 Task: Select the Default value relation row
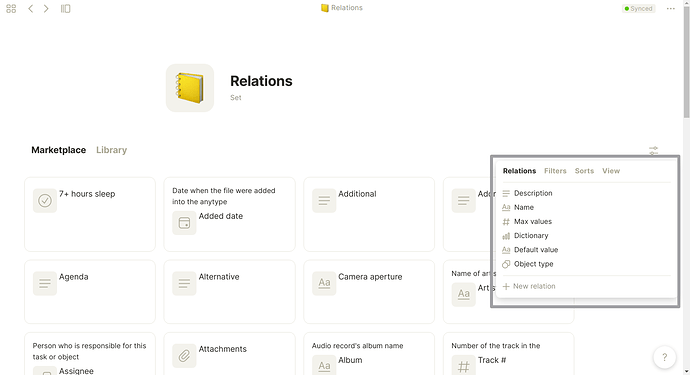click(586, 250)
